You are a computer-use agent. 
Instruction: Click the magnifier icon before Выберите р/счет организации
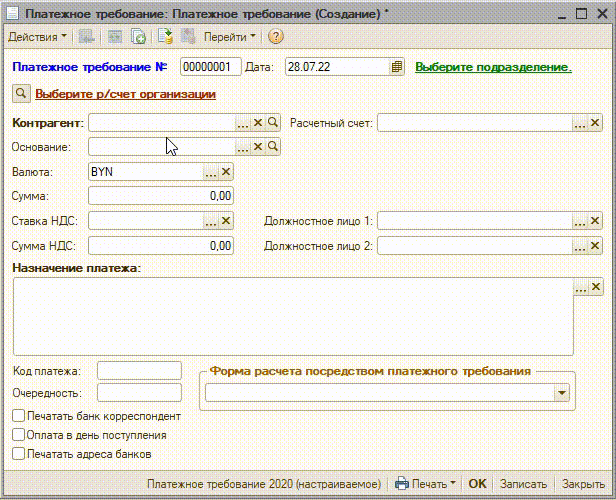(21, 94)
